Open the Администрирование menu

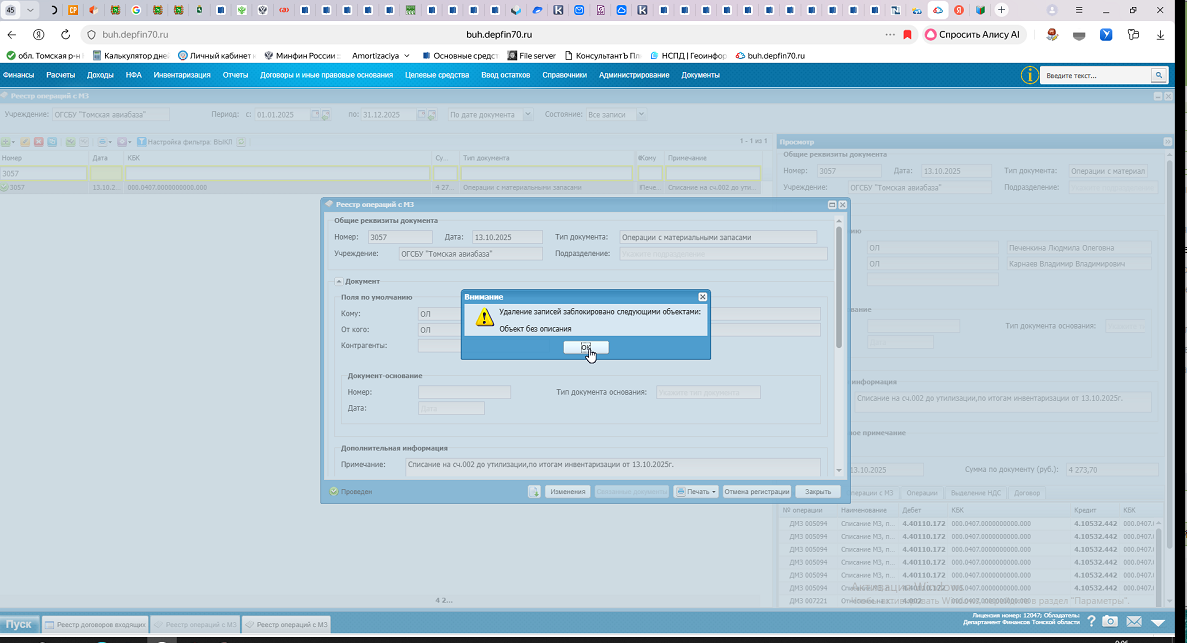634,75
